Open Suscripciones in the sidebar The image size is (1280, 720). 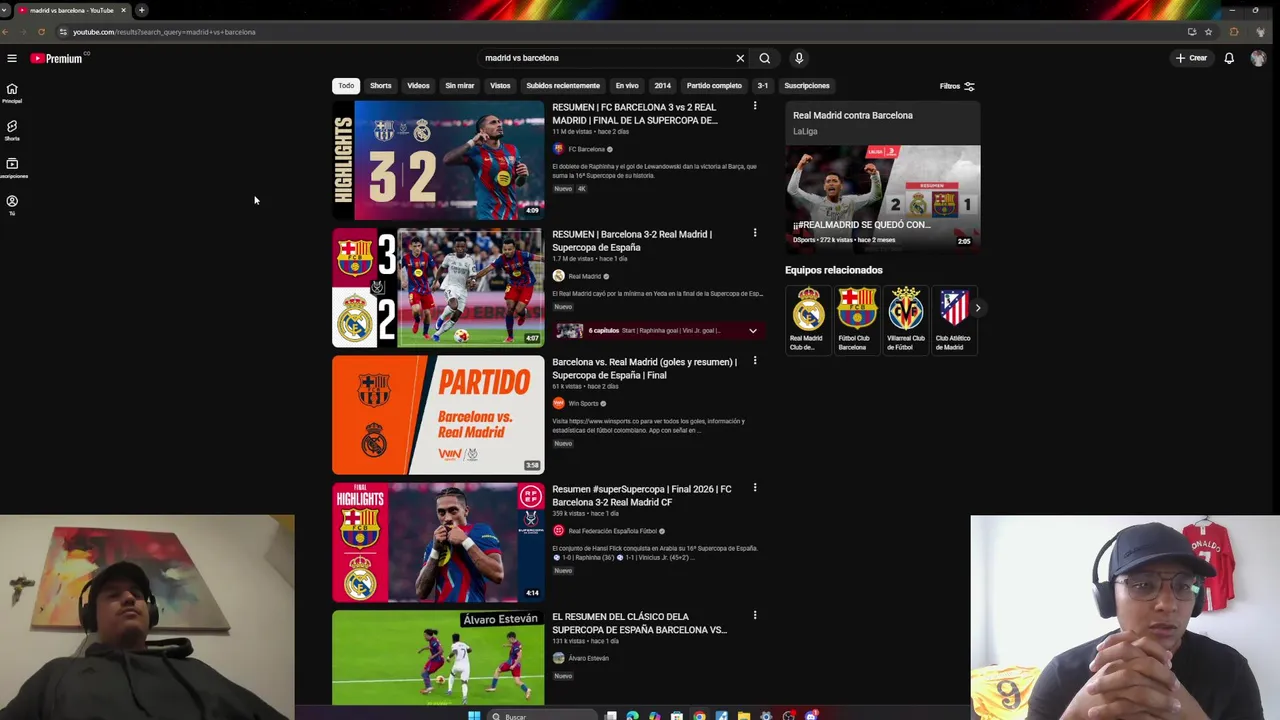pyautogui.click(x=12, y=168)
